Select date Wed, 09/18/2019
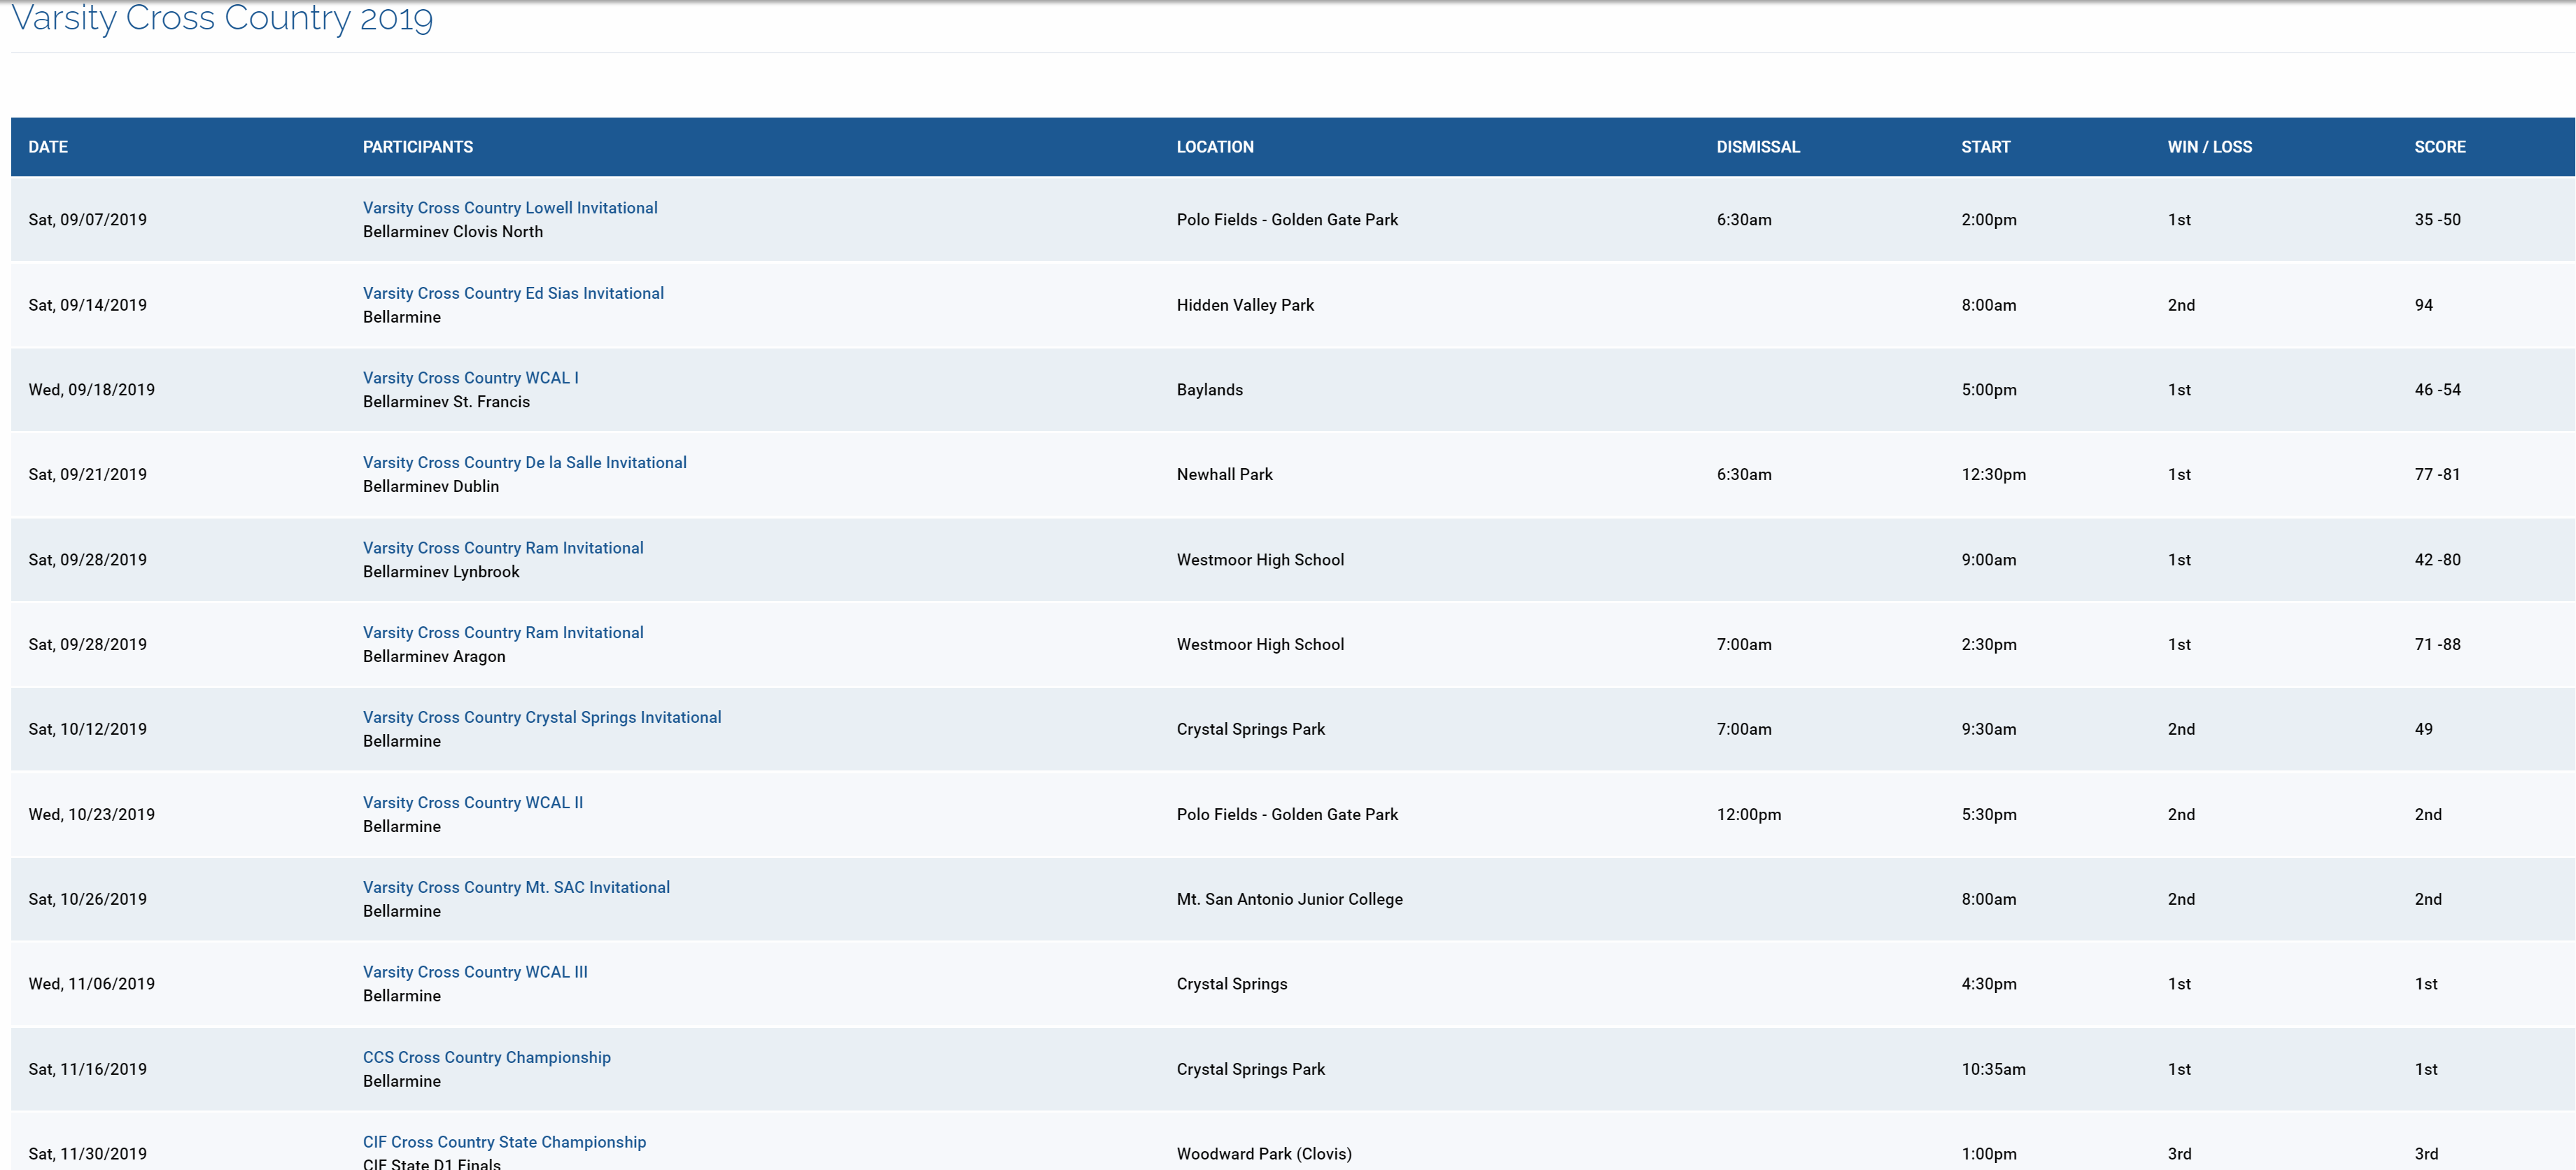The image size is (2576, 1170). tap(92, 390)
